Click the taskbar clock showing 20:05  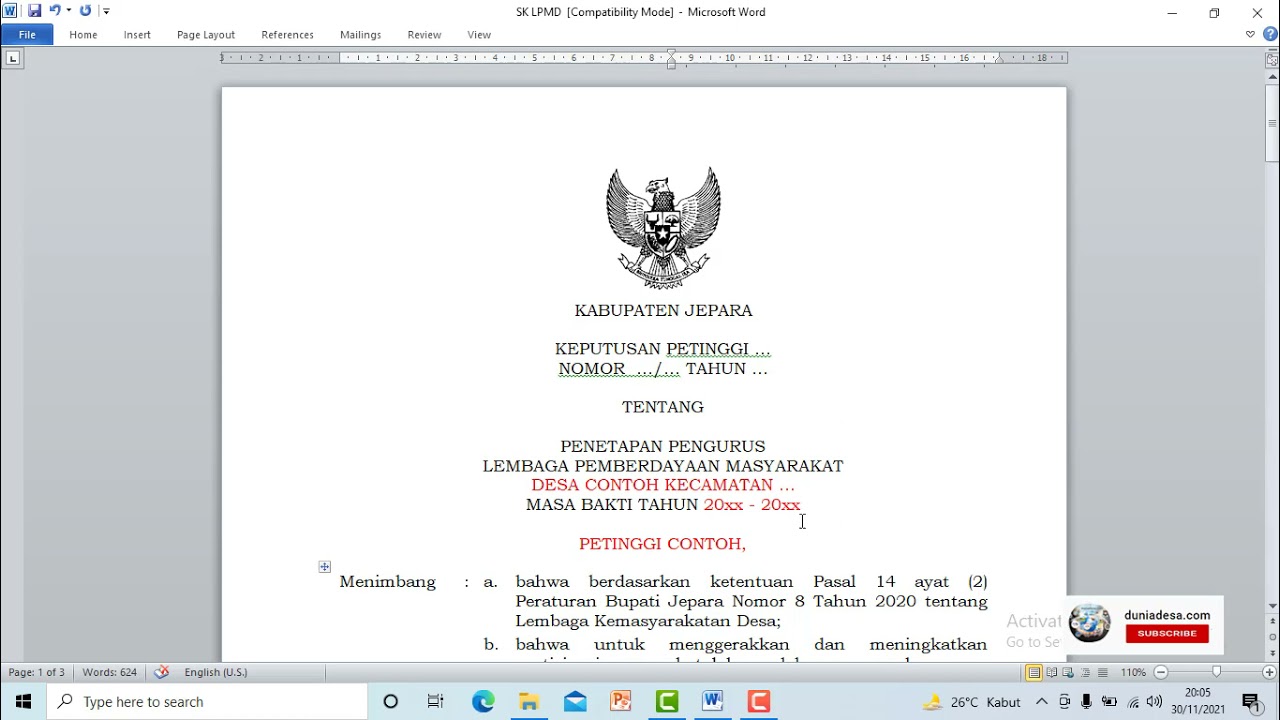pos(1198,702)
